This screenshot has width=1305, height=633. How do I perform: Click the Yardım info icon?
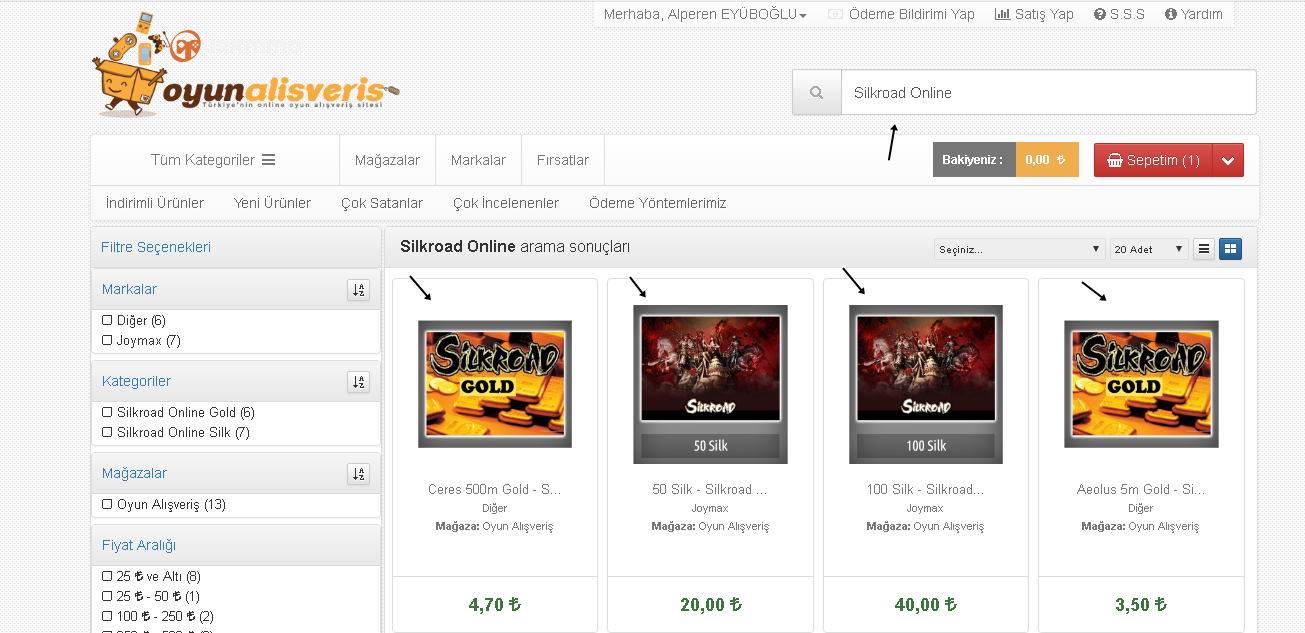click(x=1171, y=14)
